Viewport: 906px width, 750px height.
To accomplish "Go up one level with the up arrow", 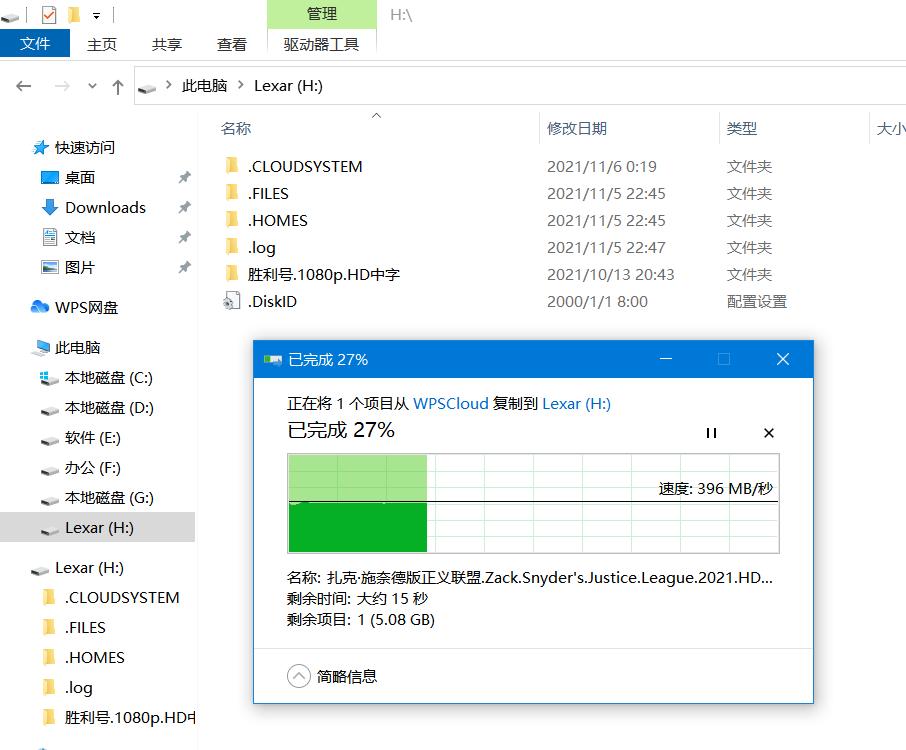I will (x=117, y=86).
